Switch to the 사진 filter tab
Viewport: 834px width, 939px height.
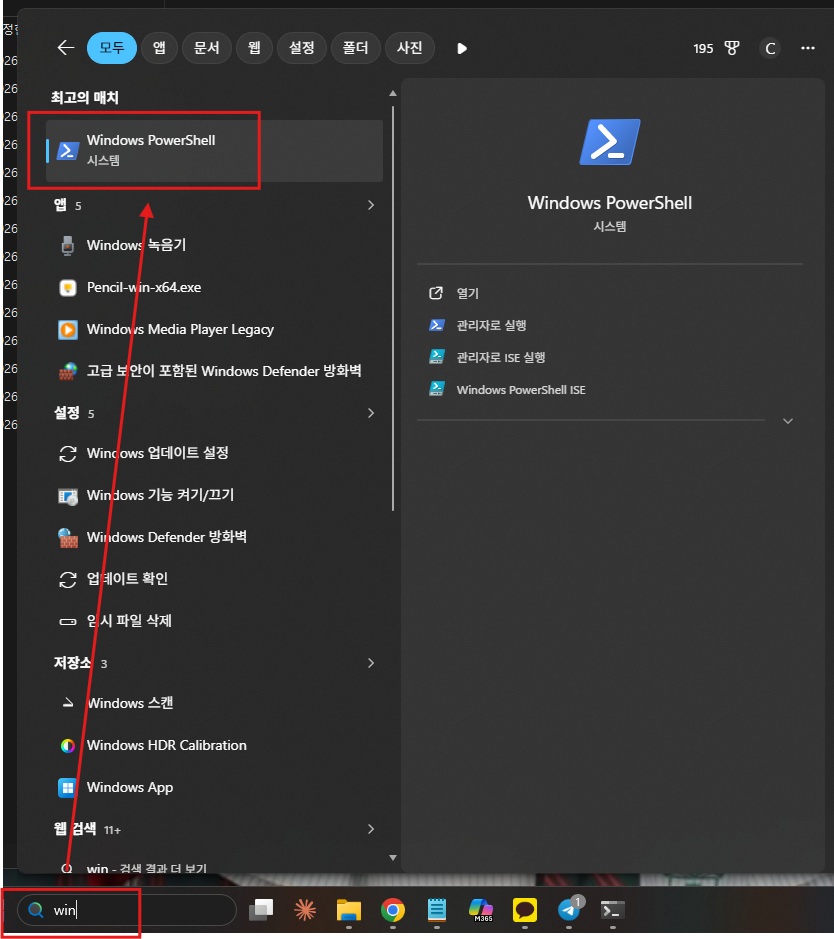tap(410, 48)
